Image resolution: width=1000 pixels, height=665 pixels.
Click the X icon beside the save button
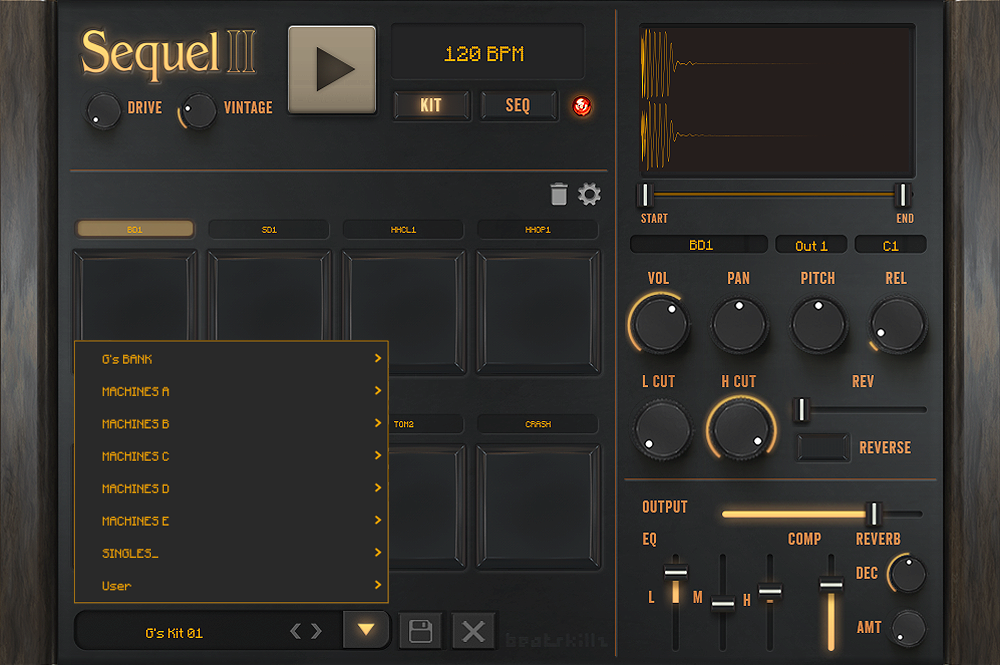[x=473, y=631]
